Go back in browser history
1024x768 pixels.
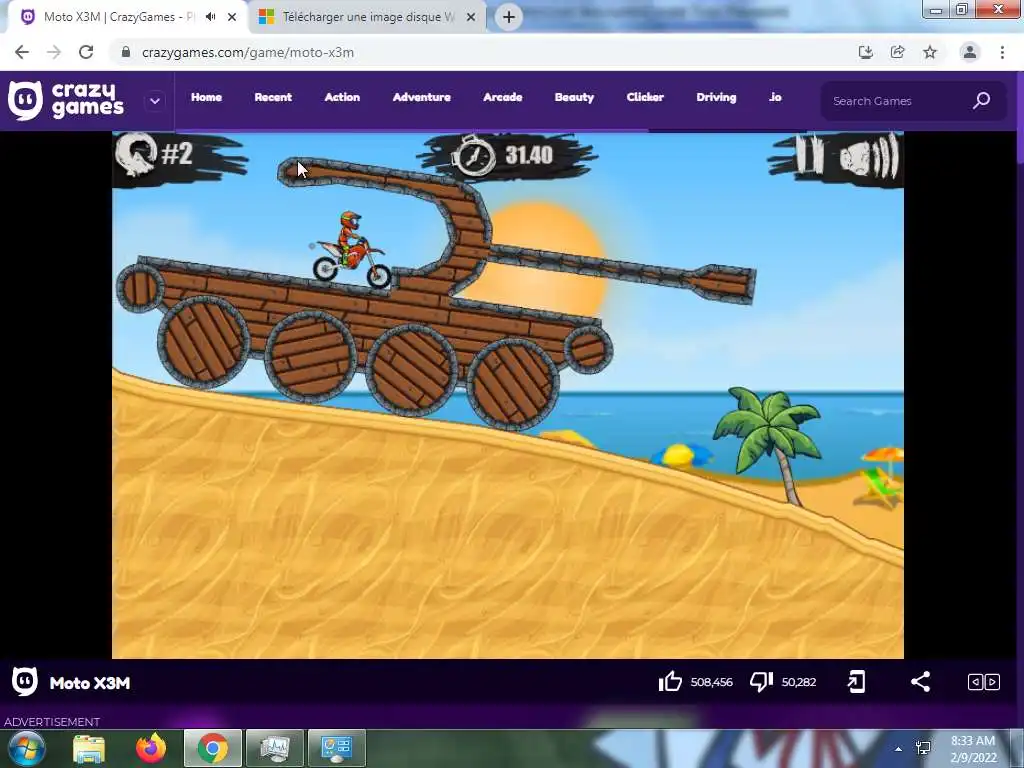click(x=22, y=52)
